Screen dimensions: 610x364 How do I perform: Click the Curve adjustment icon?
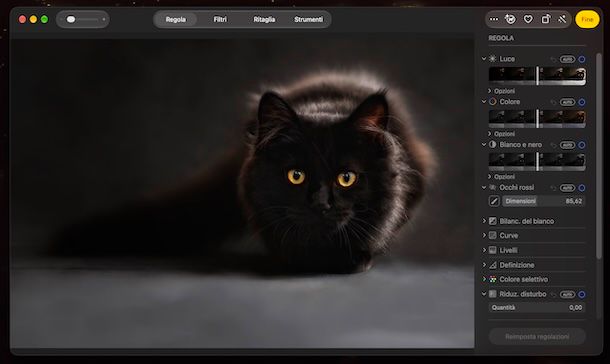(x=493, y=235)
